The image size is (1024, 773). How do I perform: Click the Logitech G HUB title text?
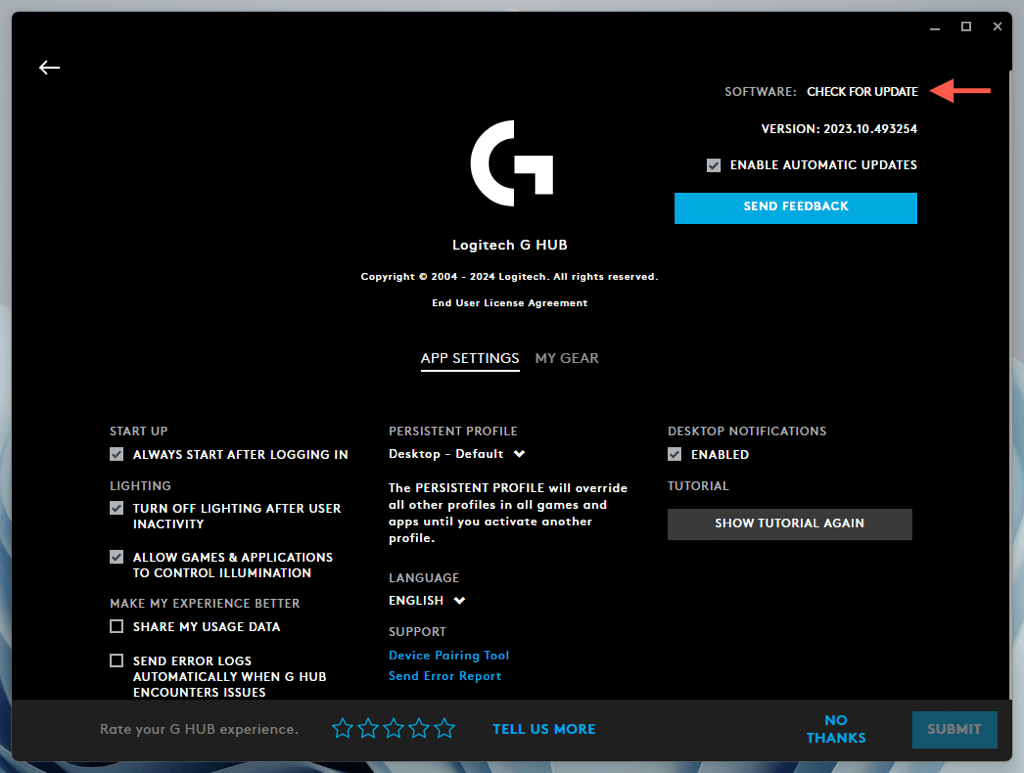(510, 245)
